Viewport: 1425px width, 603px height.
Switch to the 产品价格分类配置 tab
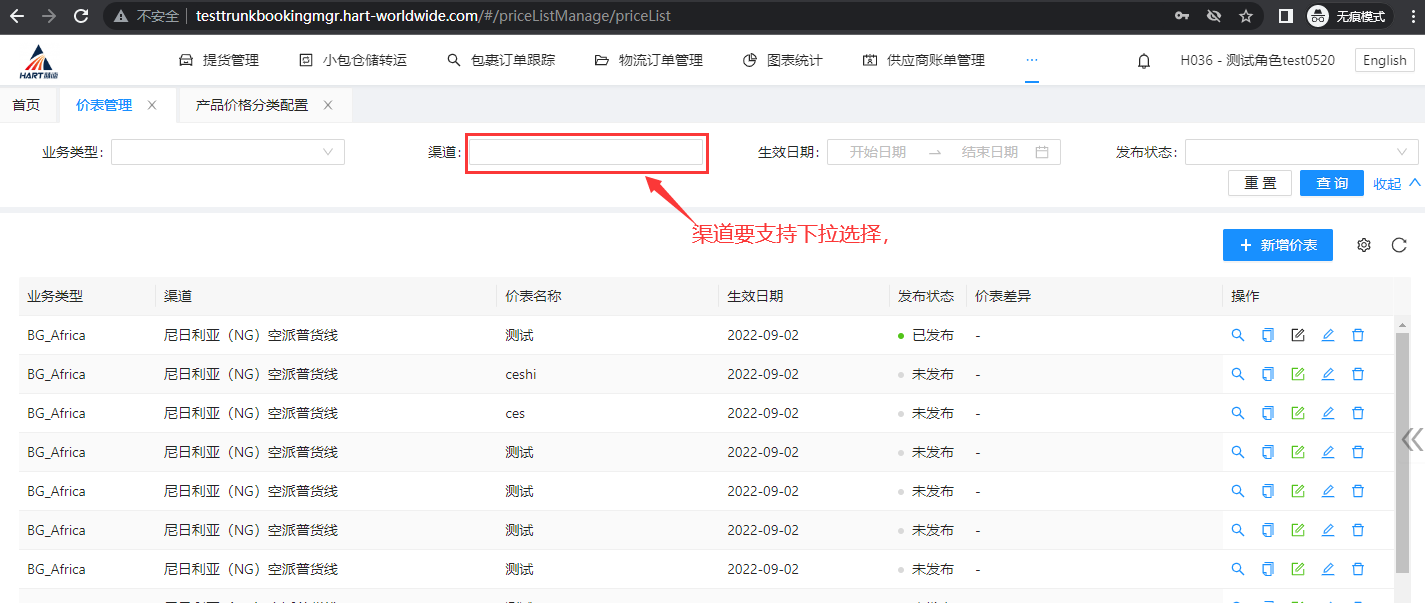[252, 105]
